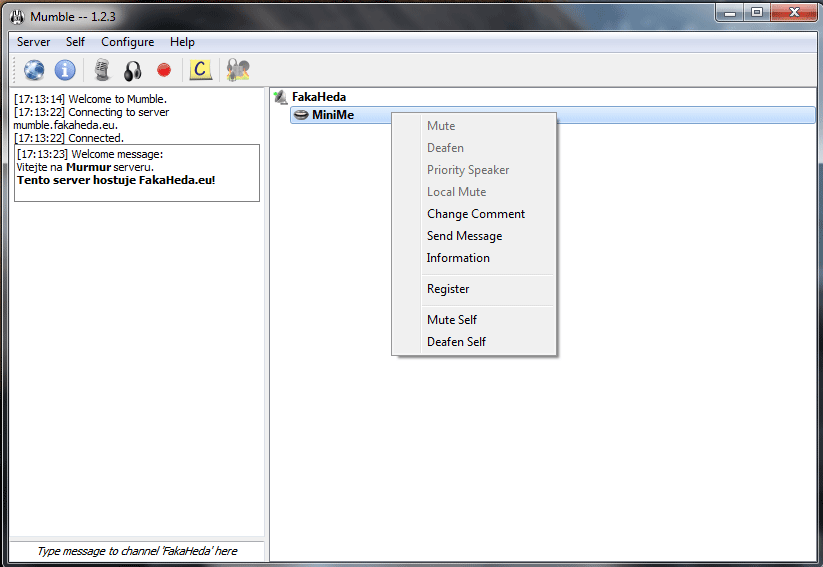Toggle microphone mute in the toolbar
823x567 pixels.
pyautogui.click(x=102, y=70)
